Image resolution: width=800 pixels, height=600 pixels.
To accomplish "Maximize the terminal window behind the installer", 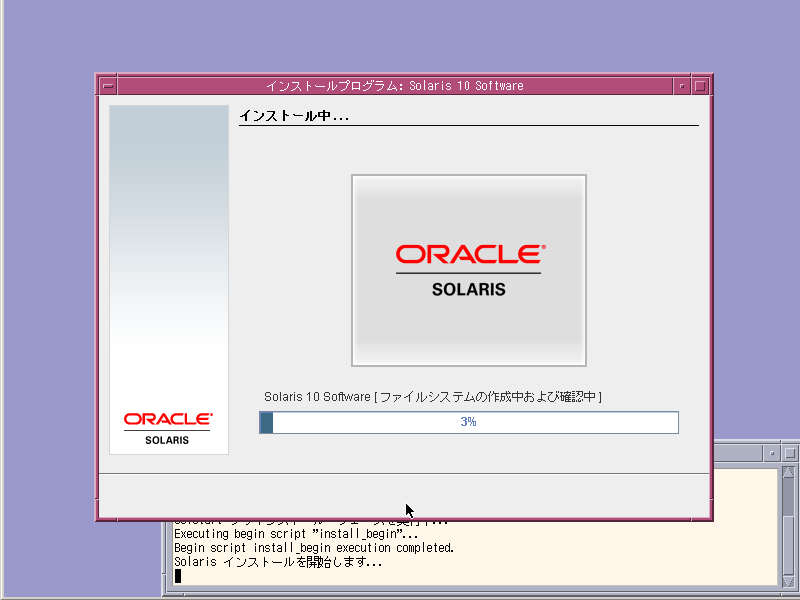I will [789, 453].
